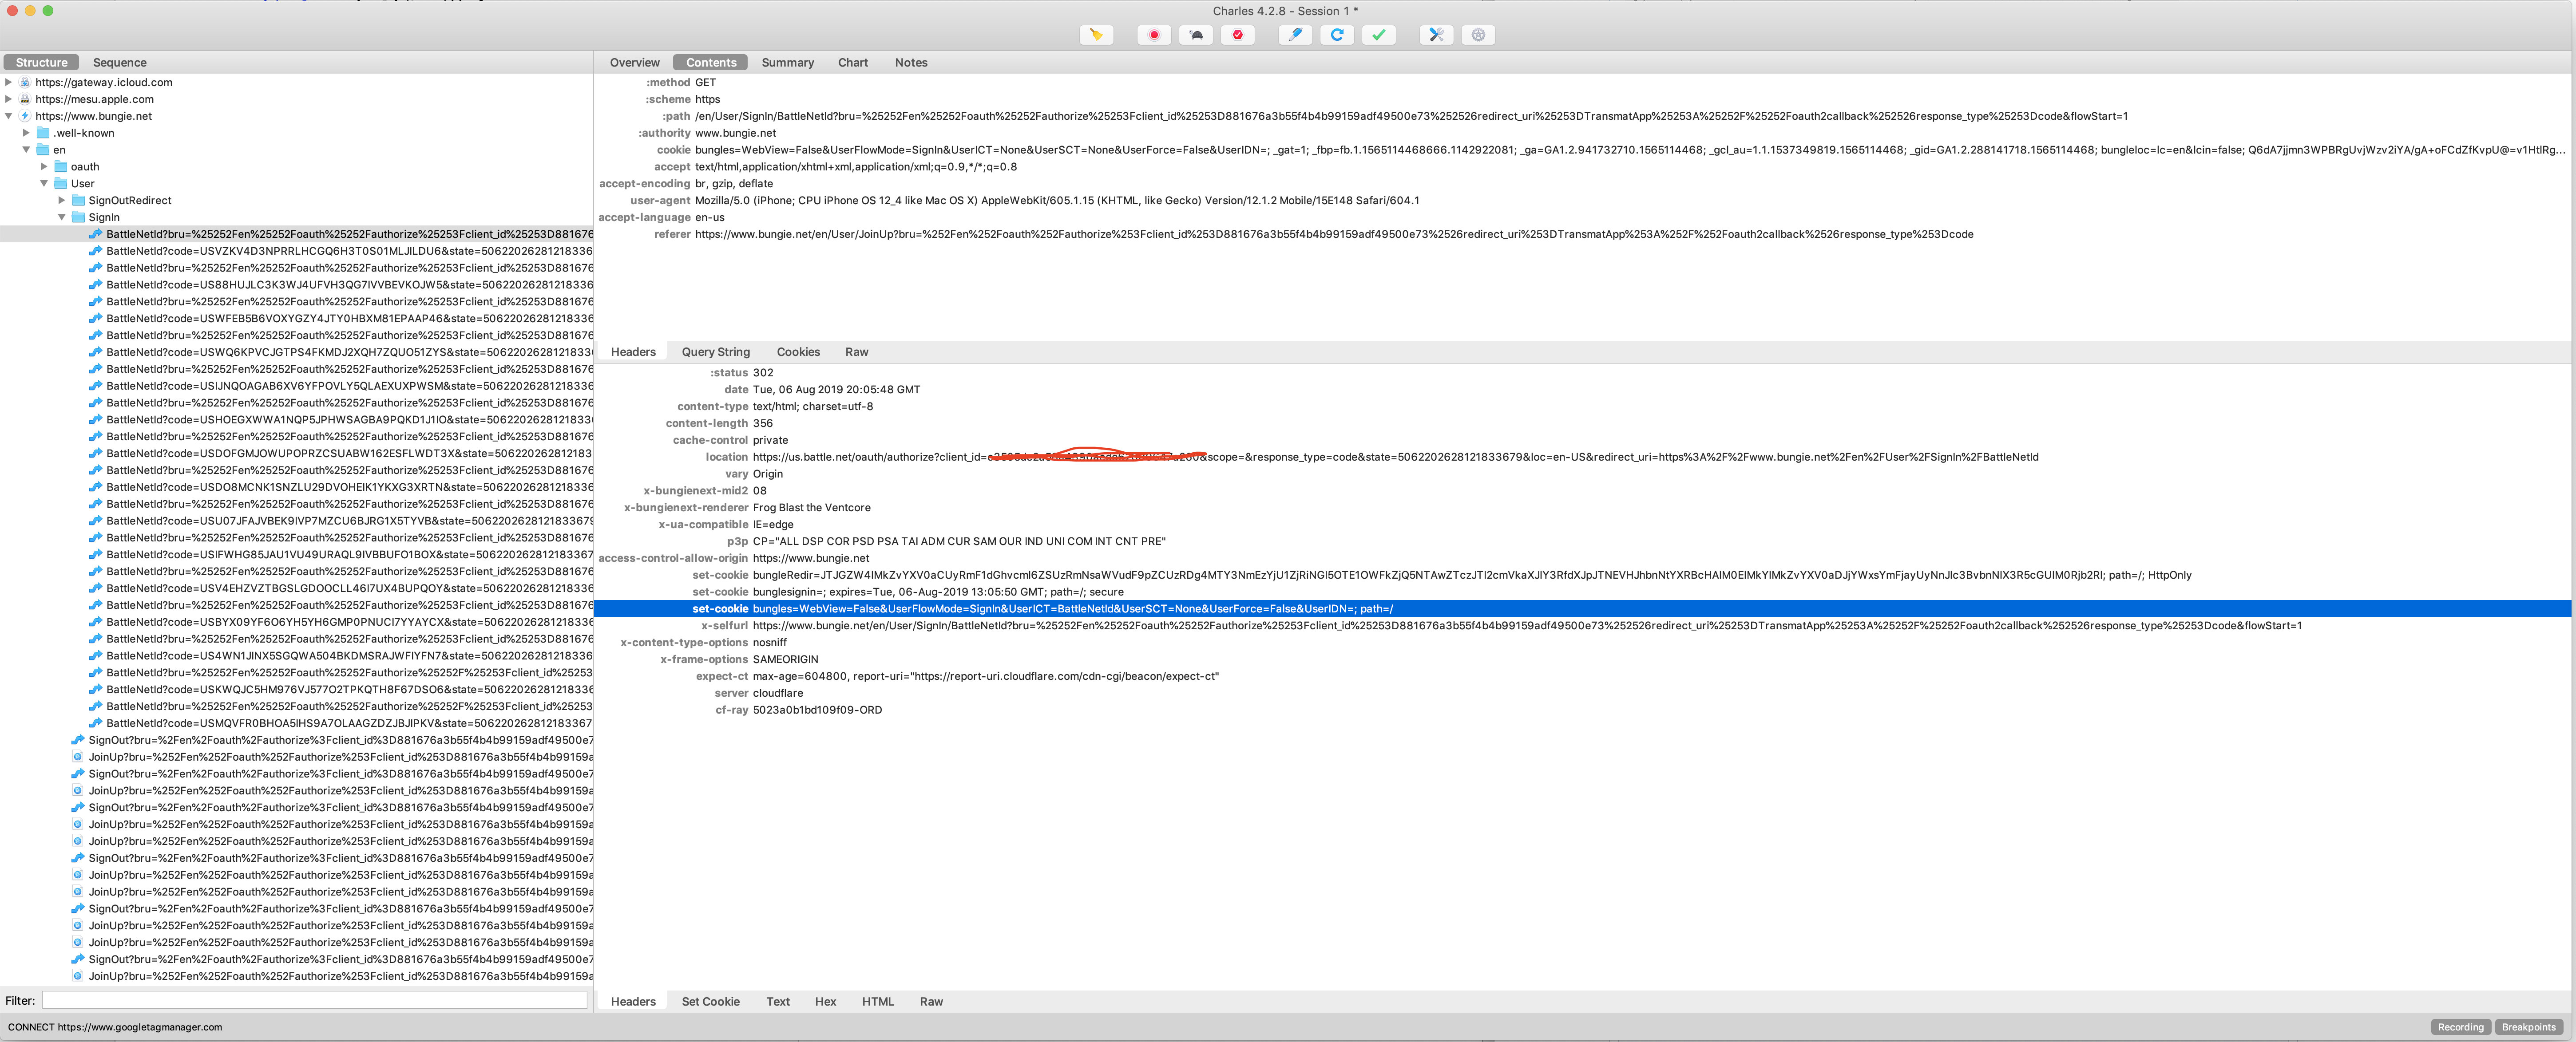Screen dimensions: 2576x1042
Task: Expand the oauth folder
Action: point(44,167)
